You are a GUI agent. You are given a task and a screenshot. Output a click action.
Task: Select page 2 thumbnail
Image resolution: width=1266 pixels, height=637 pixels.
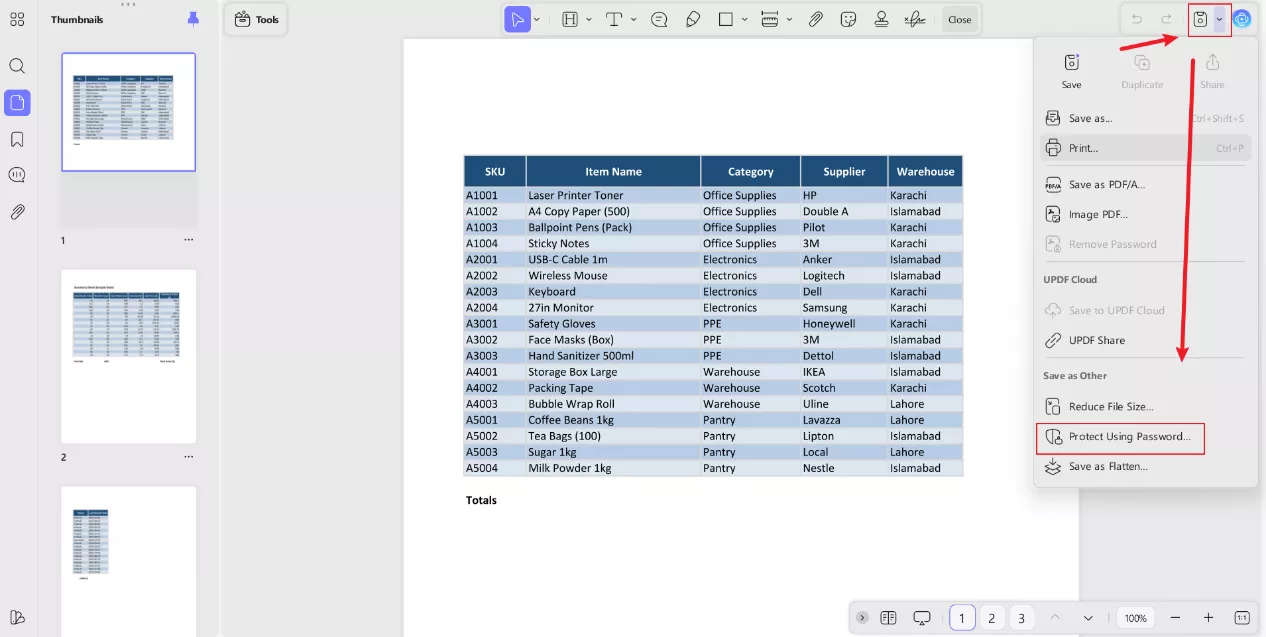point(129,356)
